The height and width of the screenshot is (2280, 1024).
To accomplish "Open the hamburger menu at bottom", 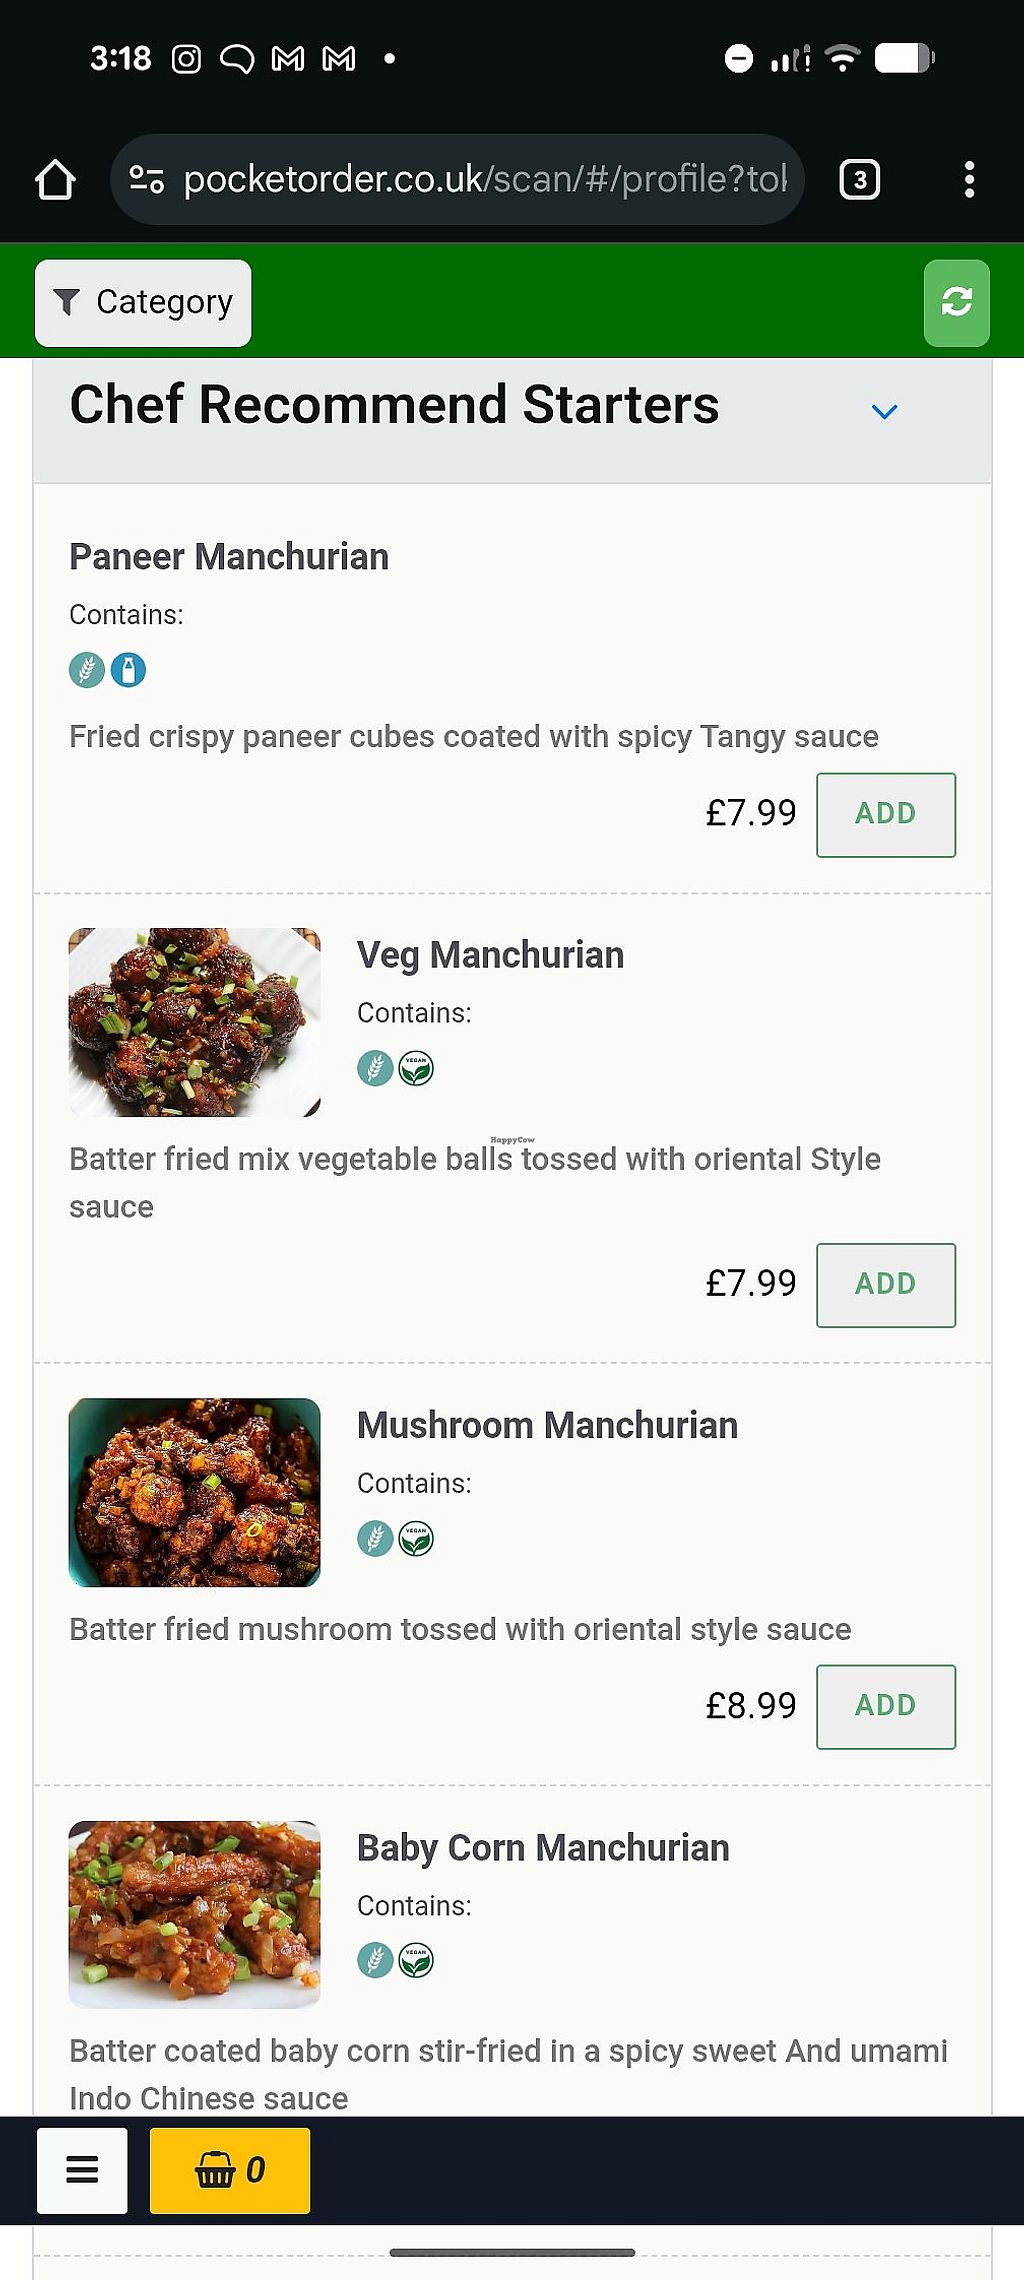I will 82,2170.
